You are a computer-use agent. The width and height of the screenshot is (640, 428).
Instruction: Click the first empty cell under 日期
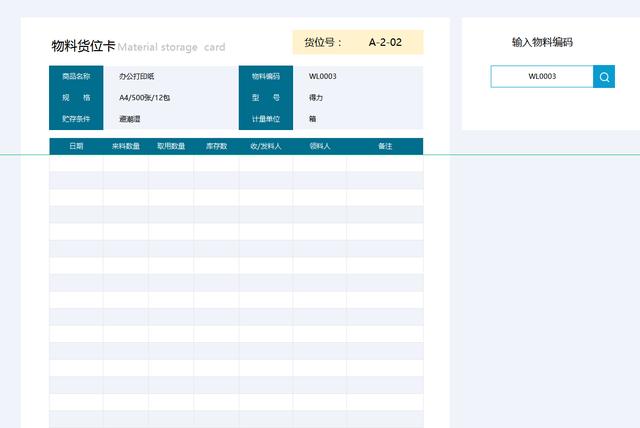pyautogui.click(x=76, y=163)
